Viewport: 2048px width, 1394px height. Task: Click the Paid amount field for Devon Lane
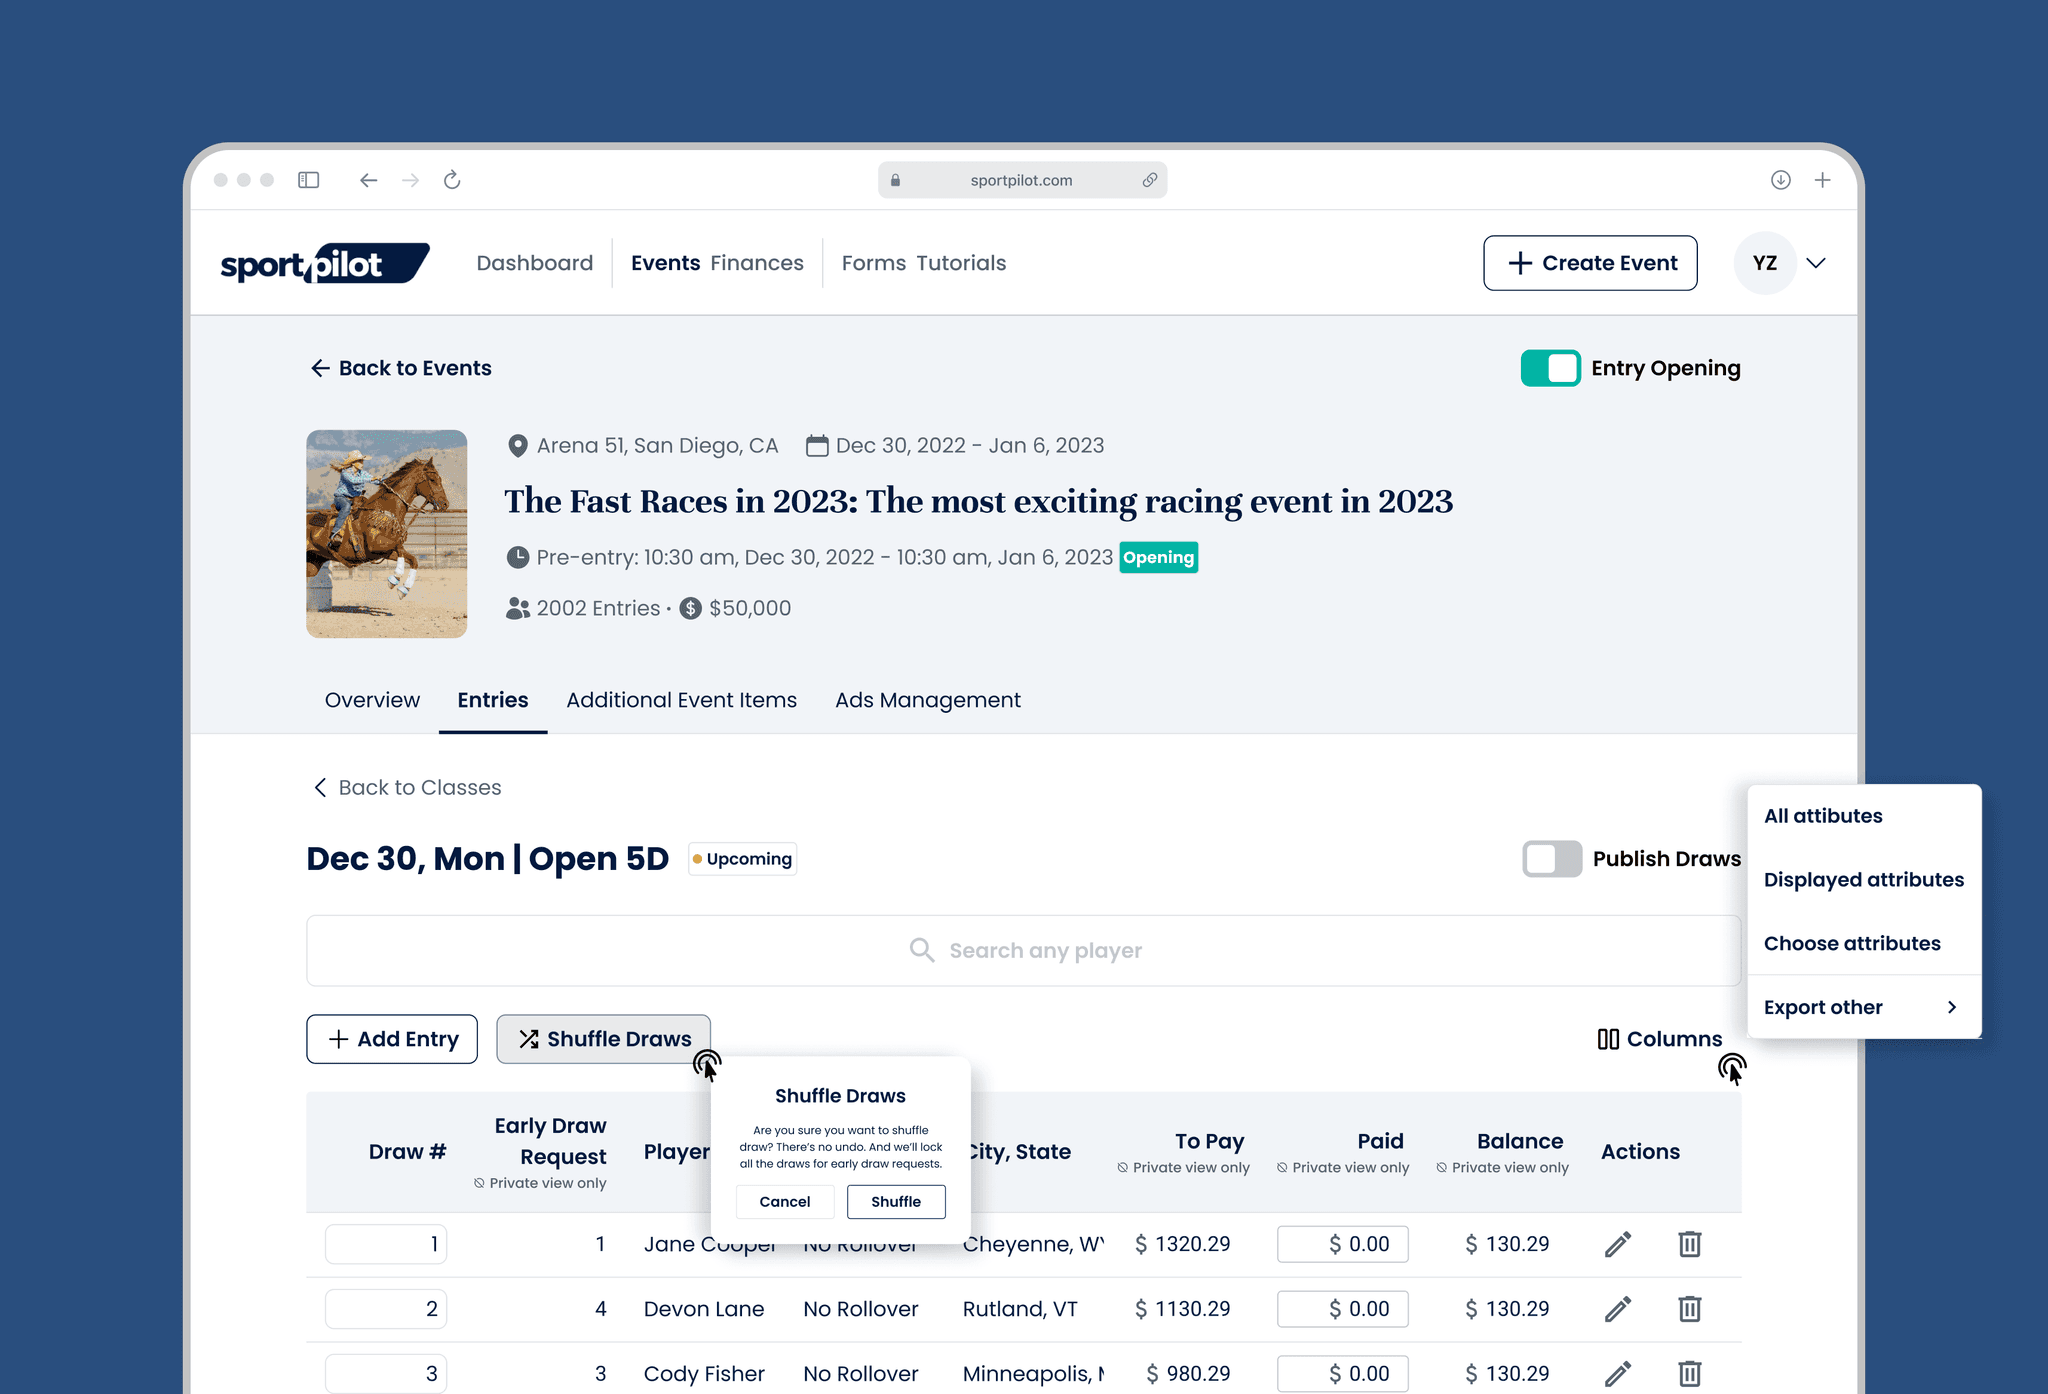coord(1342,1309)
